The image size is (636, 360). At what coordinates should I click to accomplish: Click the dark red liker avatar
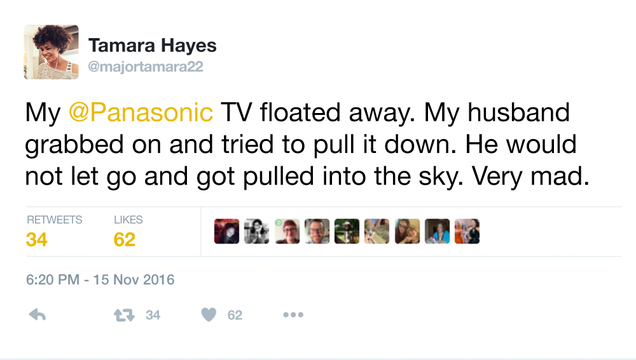(x=227, y=231)
